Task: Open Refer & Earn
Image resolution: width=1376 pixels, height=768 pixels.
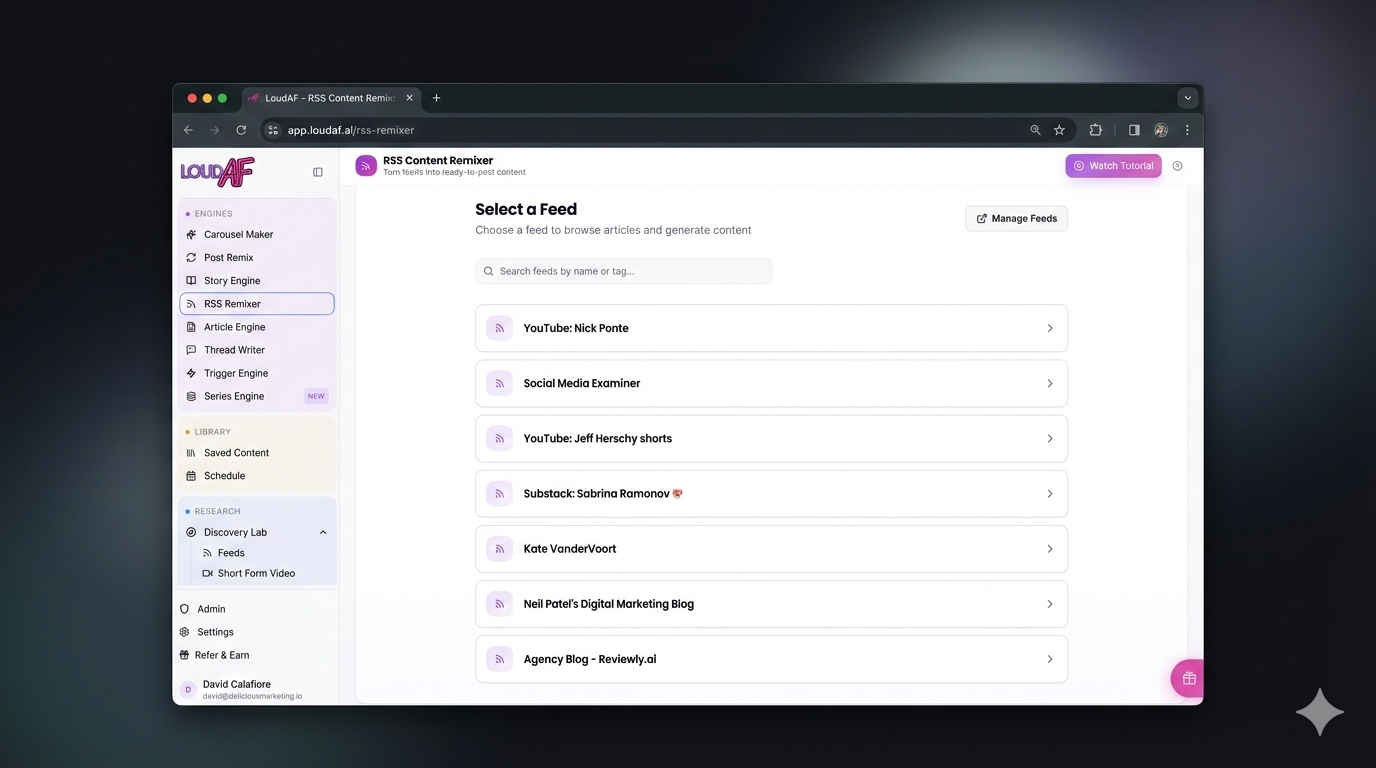Action: pos(222,655)
